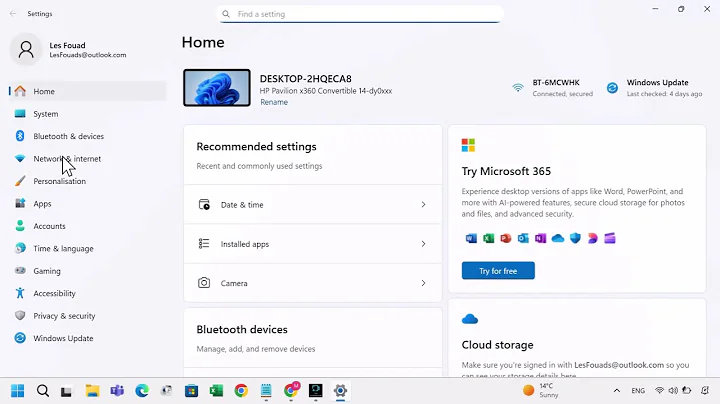Open the Camera recommended setting
Image resolution: width=720 pixels, height=404 pixels.
point(313,283)
